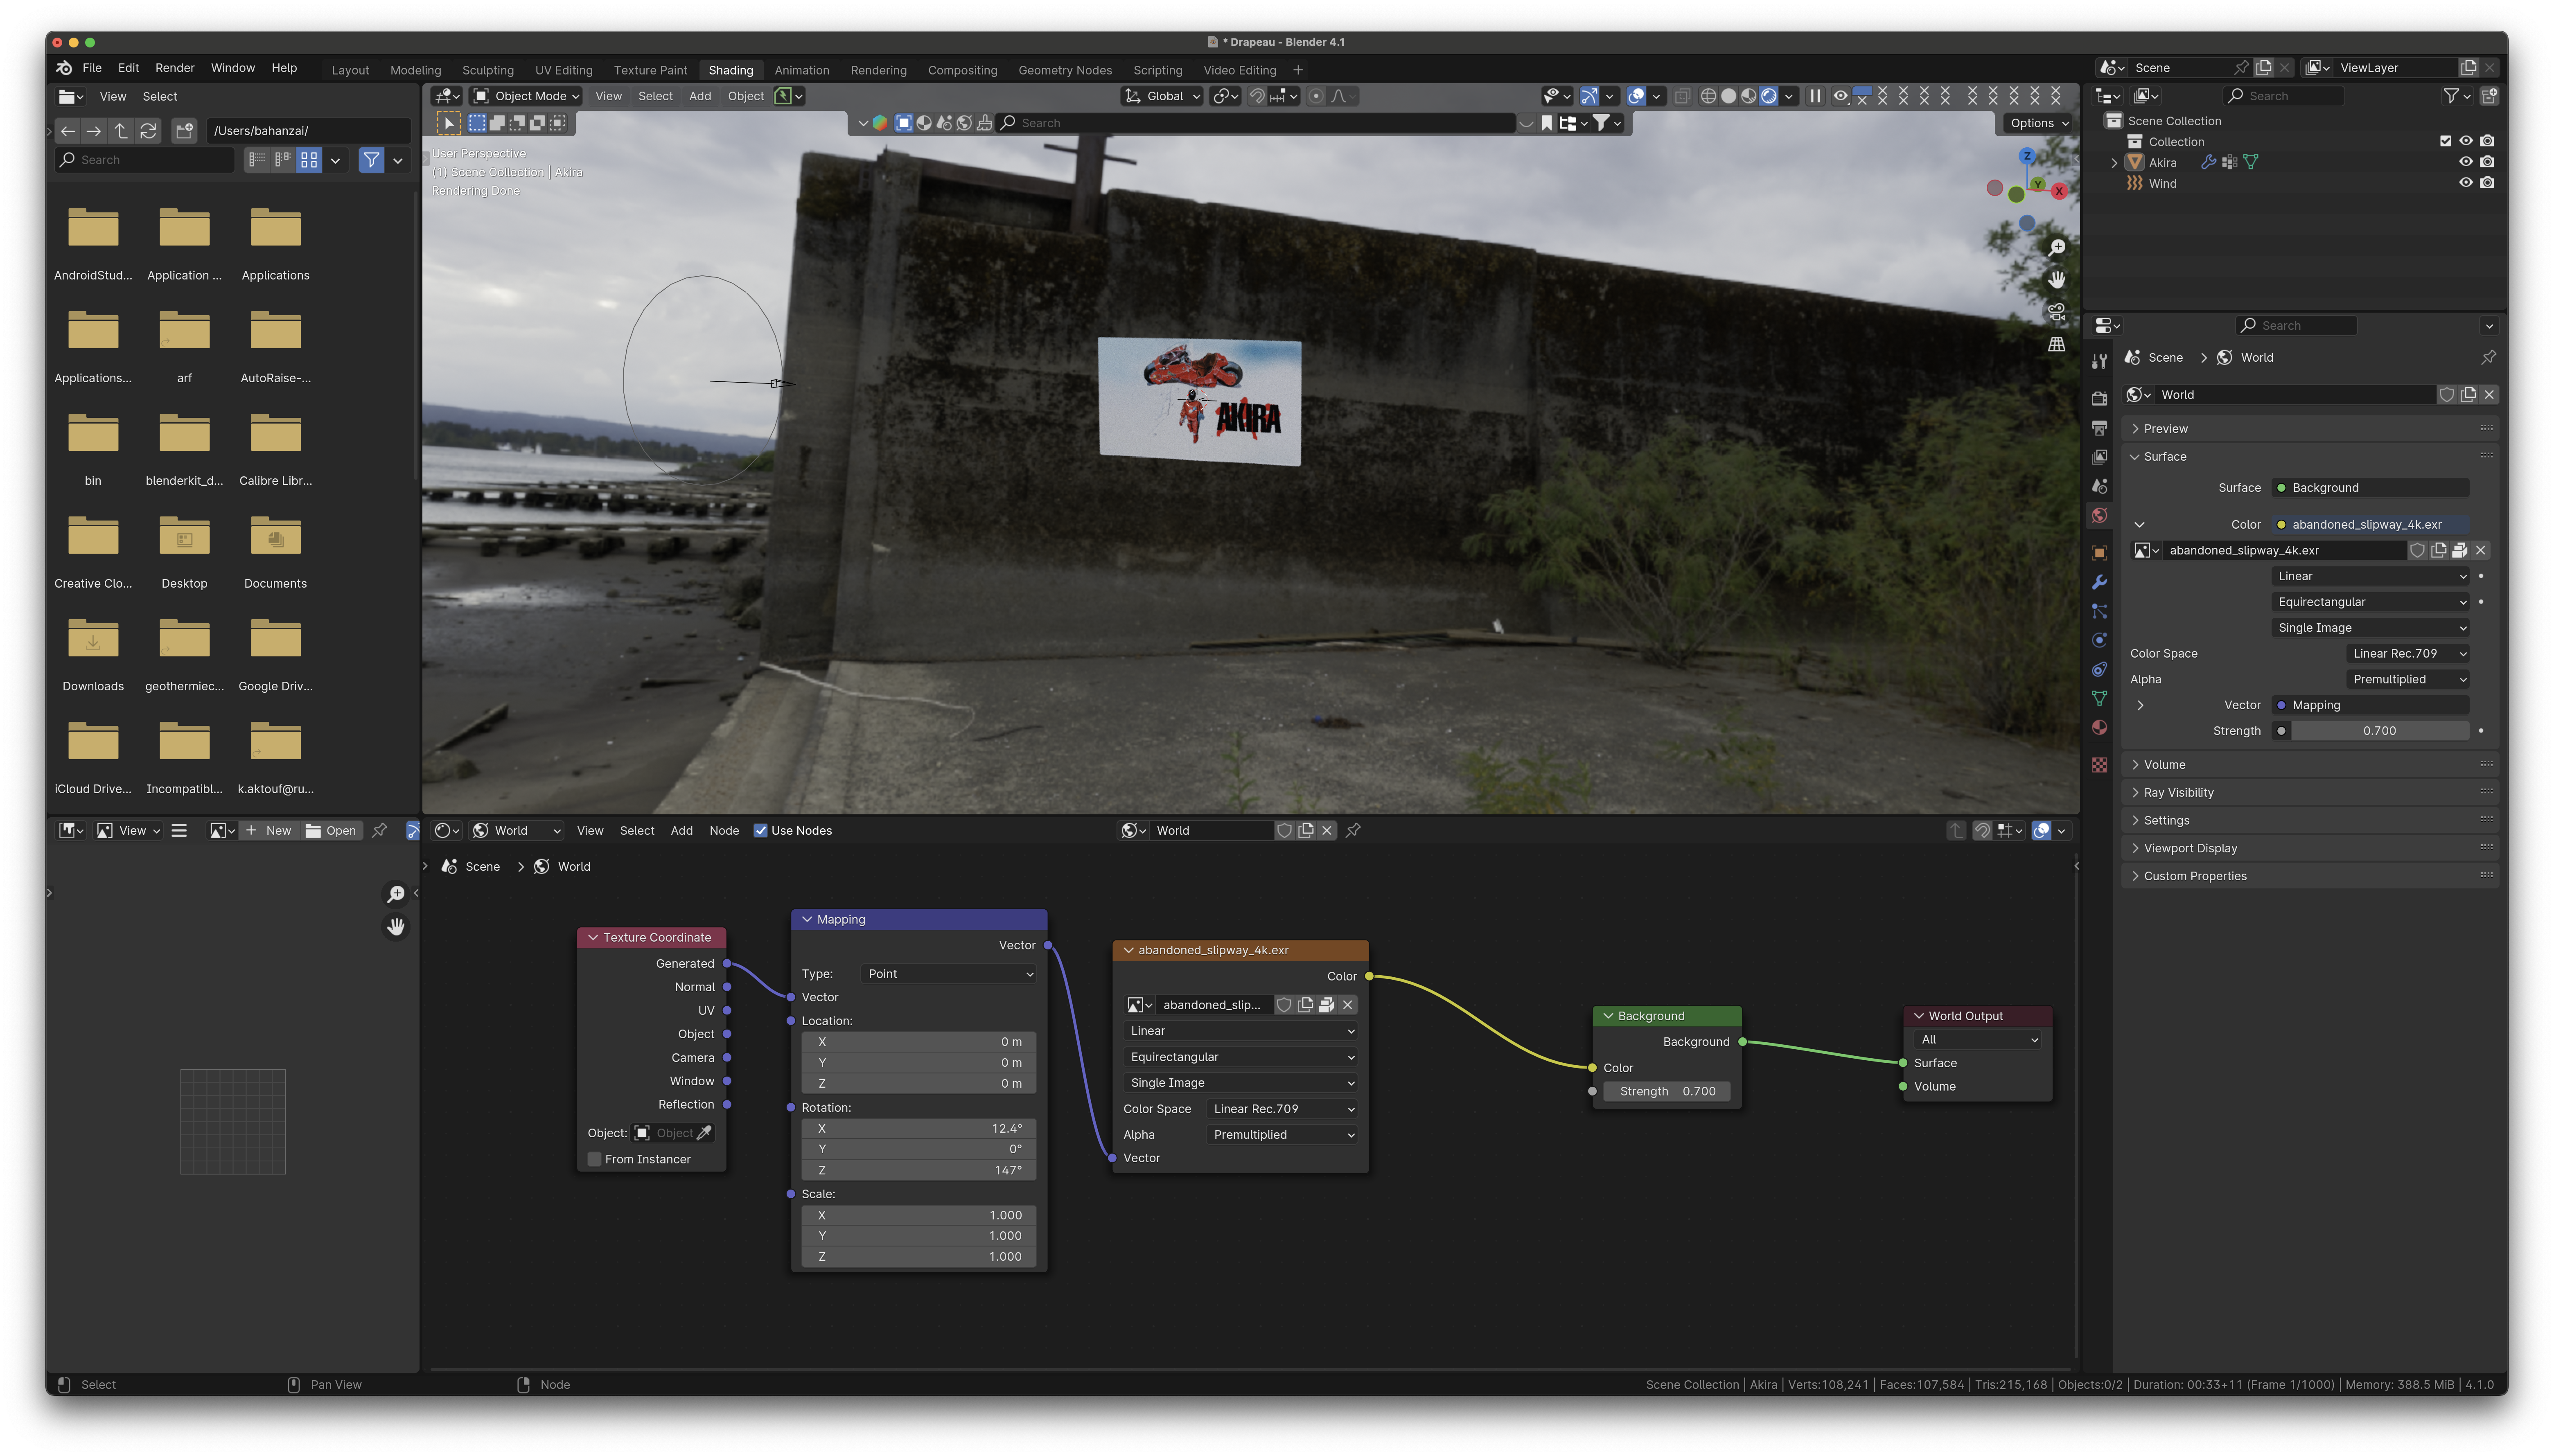This screenshot has width=2554, height=1456.
Task: Open the File menu
Action: tap(92, 68)
